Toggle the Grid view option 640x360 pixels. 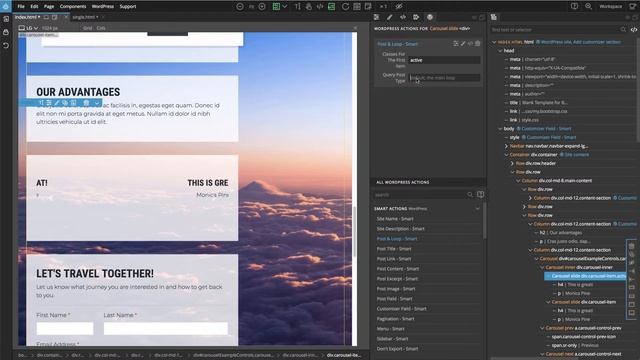click(87, 28)
